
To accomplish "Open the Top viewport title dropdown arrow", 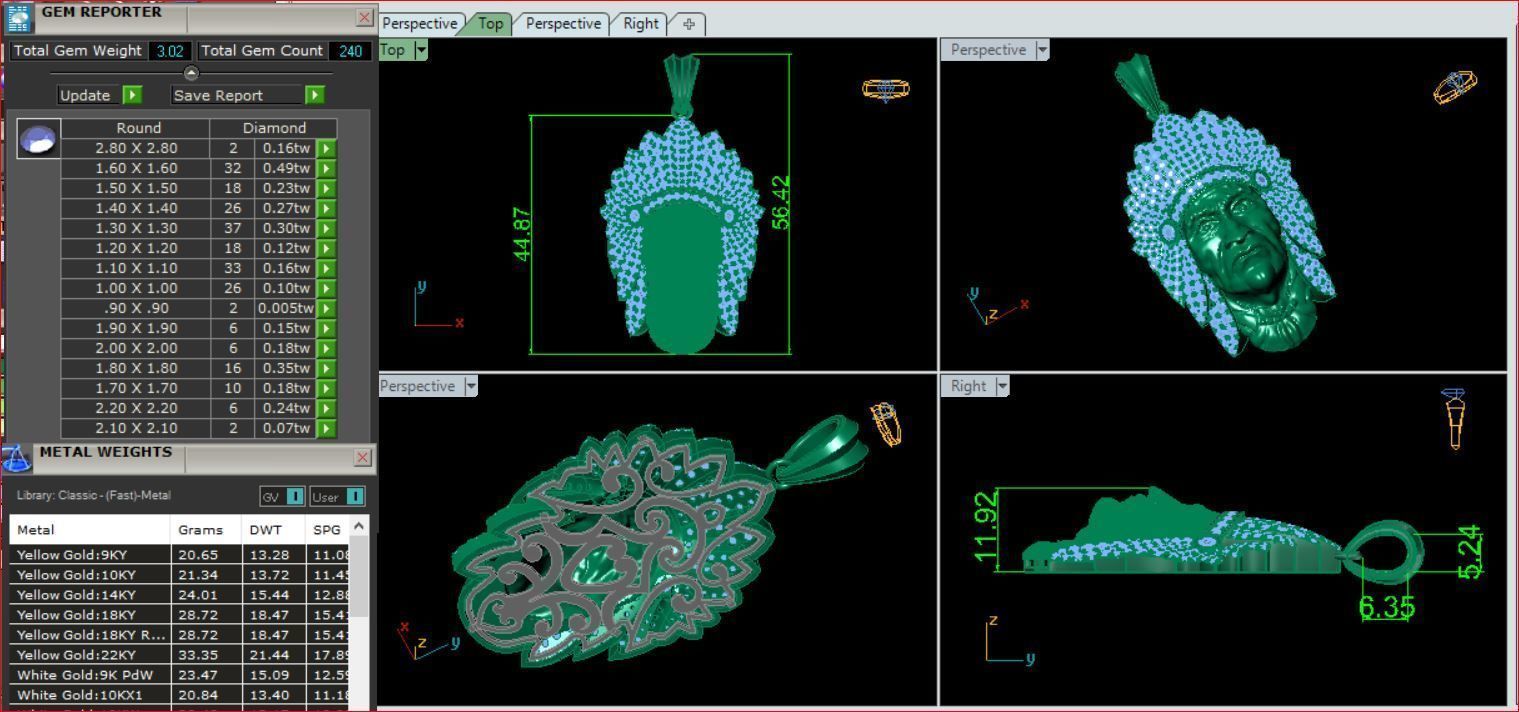I will coord(421,50).
